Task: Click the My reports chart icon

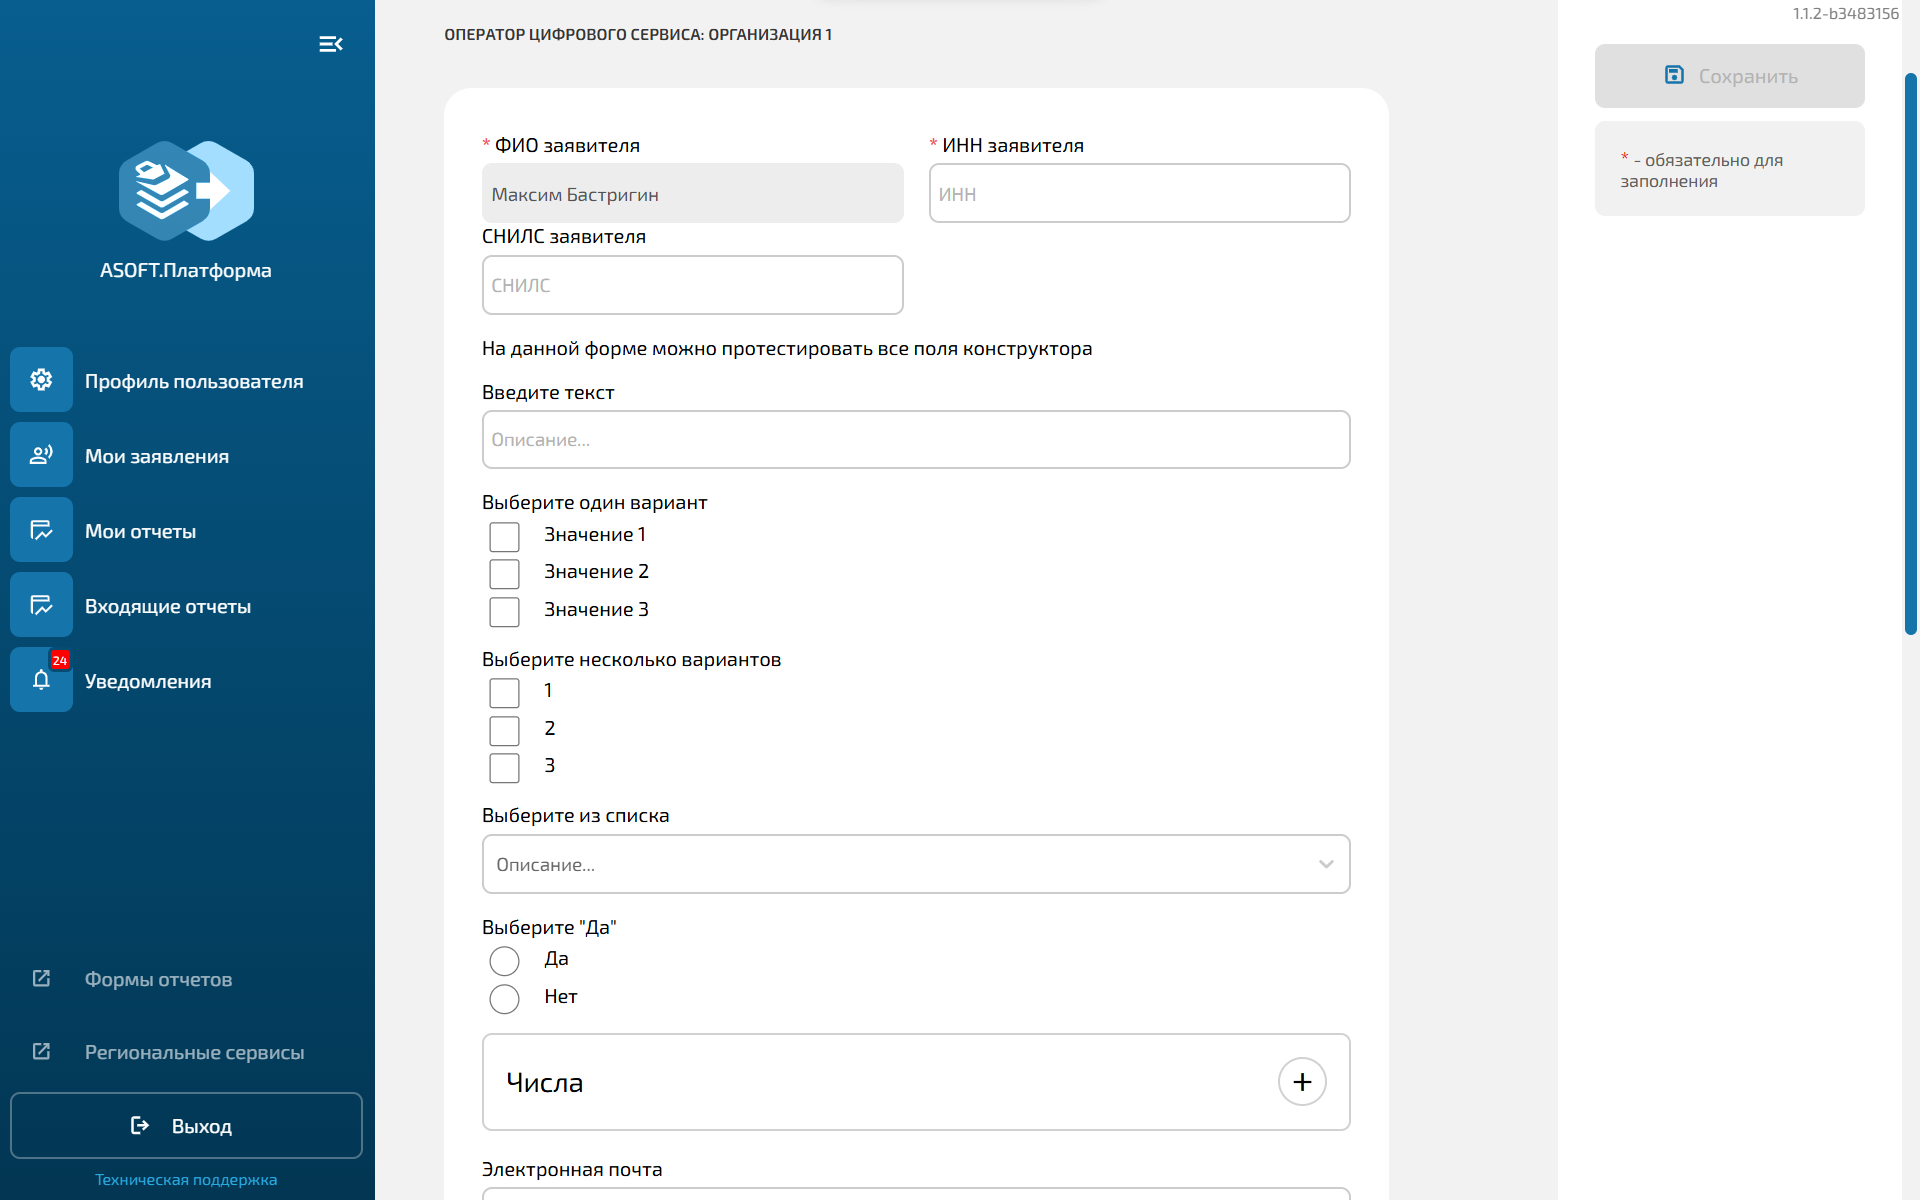Action: click(x=41, y=530)
